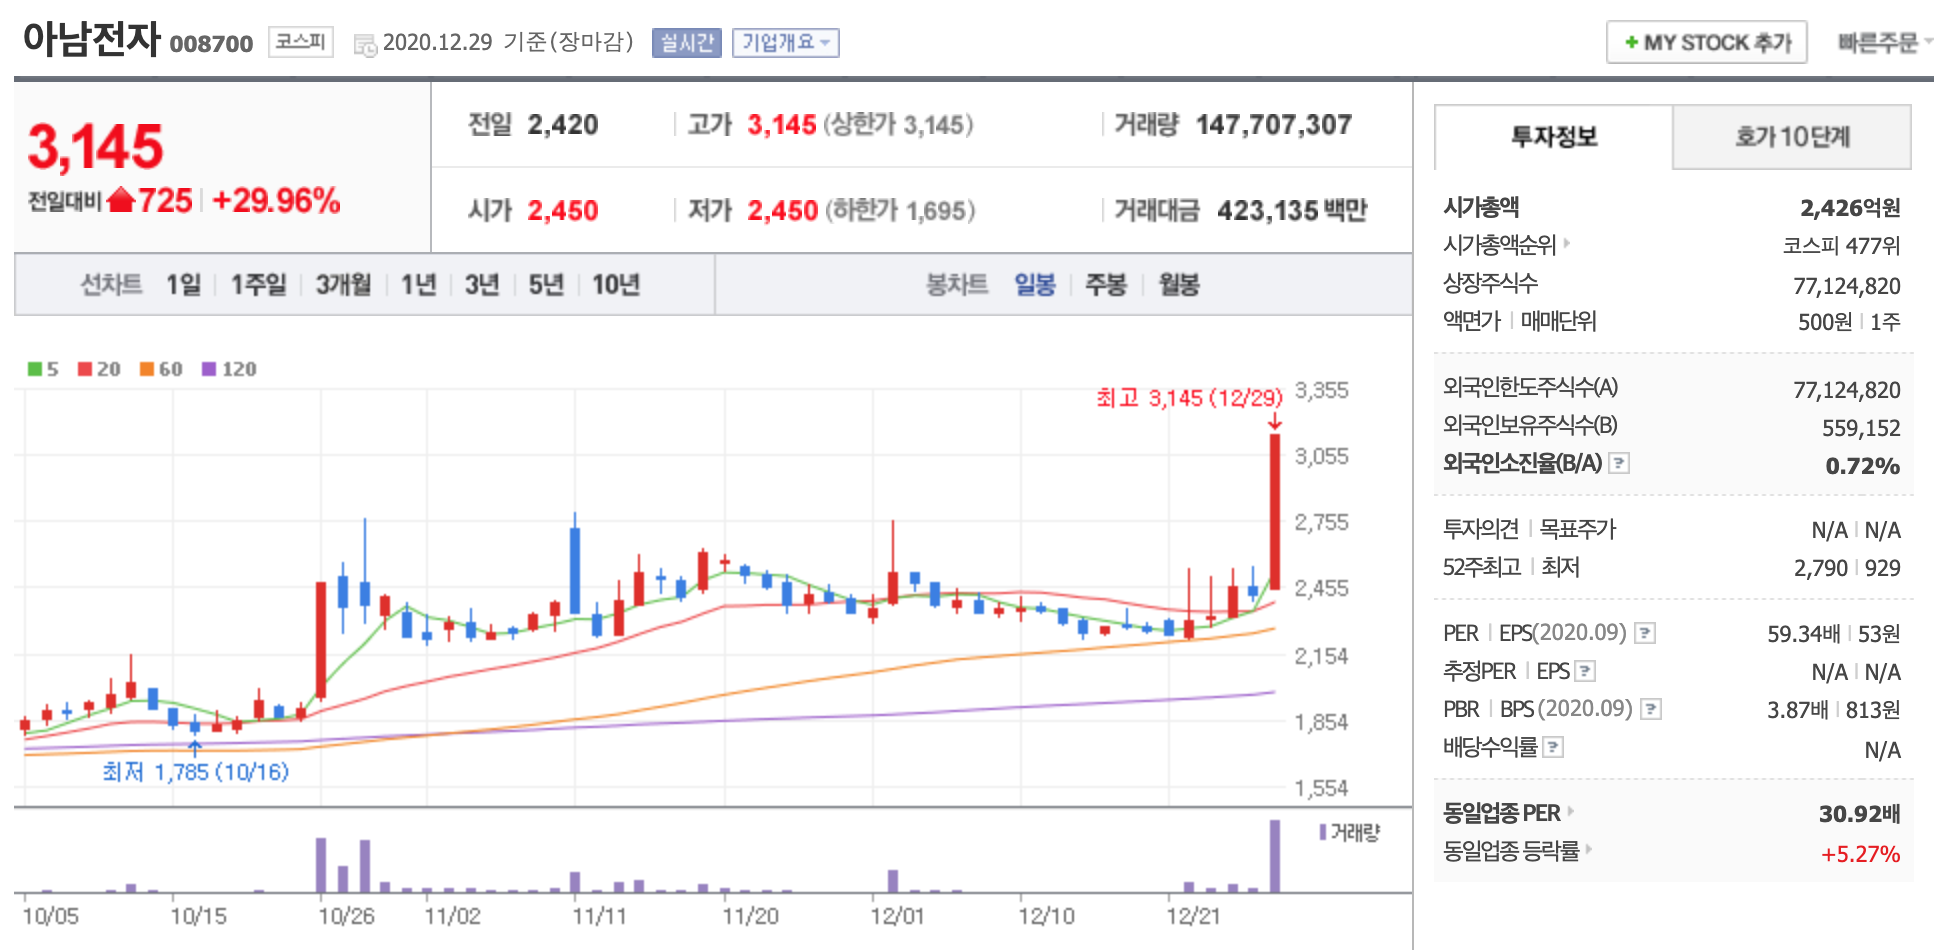
Task: Select the 1일 line chart period
Action: coord(184,285)
